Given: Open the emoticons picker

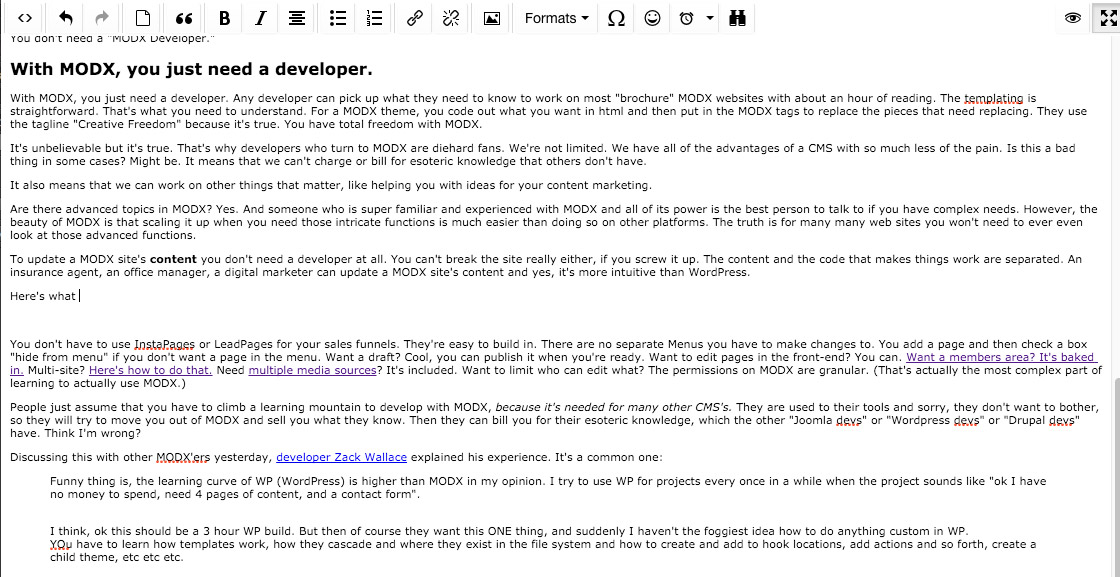Looking at the screenshot, I should pyautogui.click(x=652, y=19).
